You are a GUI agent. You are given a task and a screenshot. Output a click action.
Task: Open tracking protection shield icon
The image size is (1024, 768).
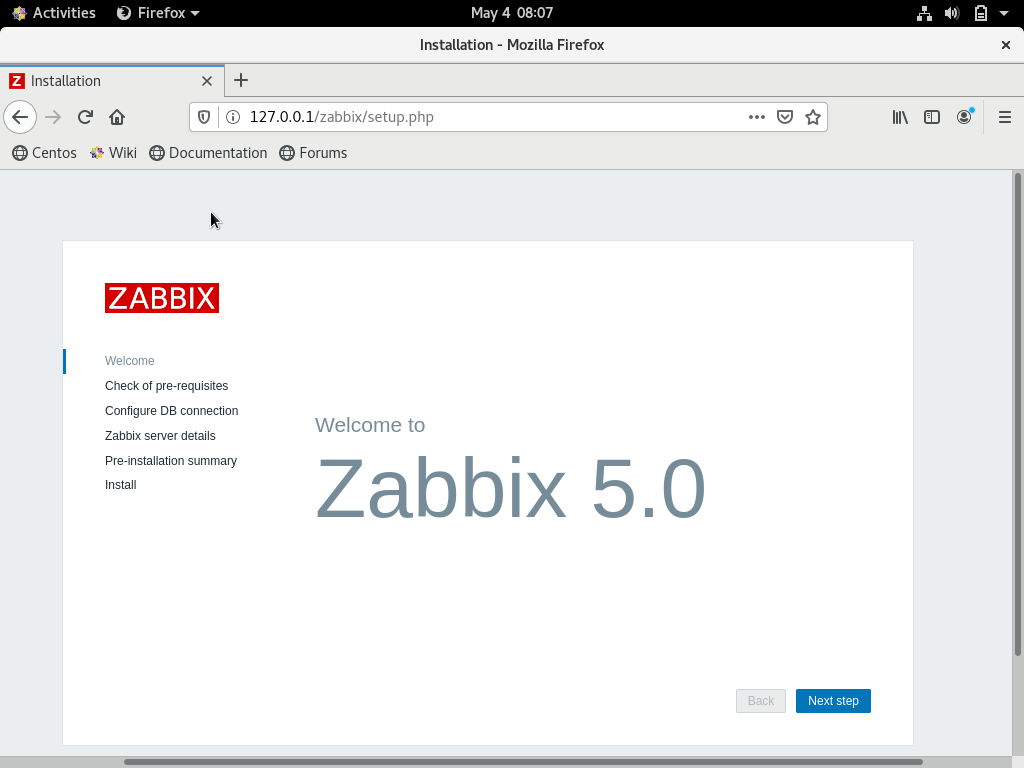(x=204, y=117)
